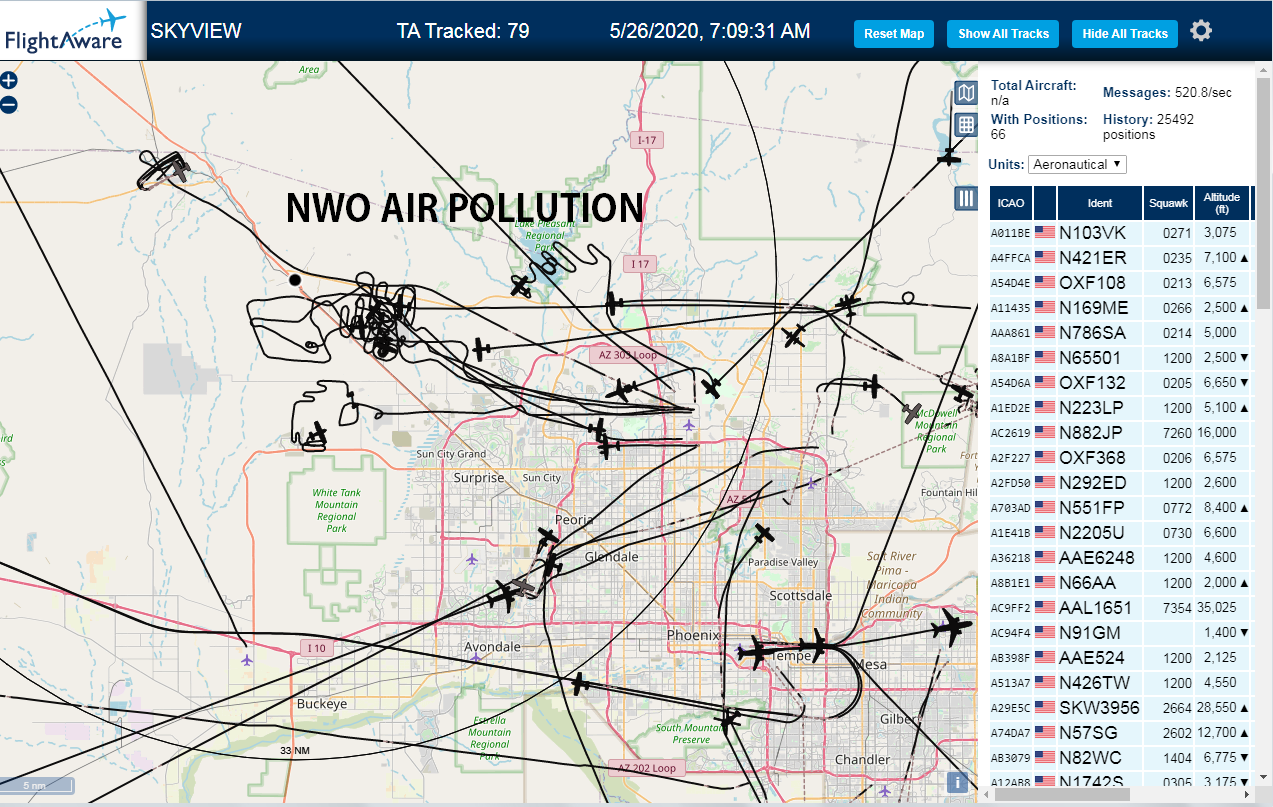Screen dimensions: 1273x807
Task: Toggle the sidebar columns icon
Action: click(x=966, y=198)
